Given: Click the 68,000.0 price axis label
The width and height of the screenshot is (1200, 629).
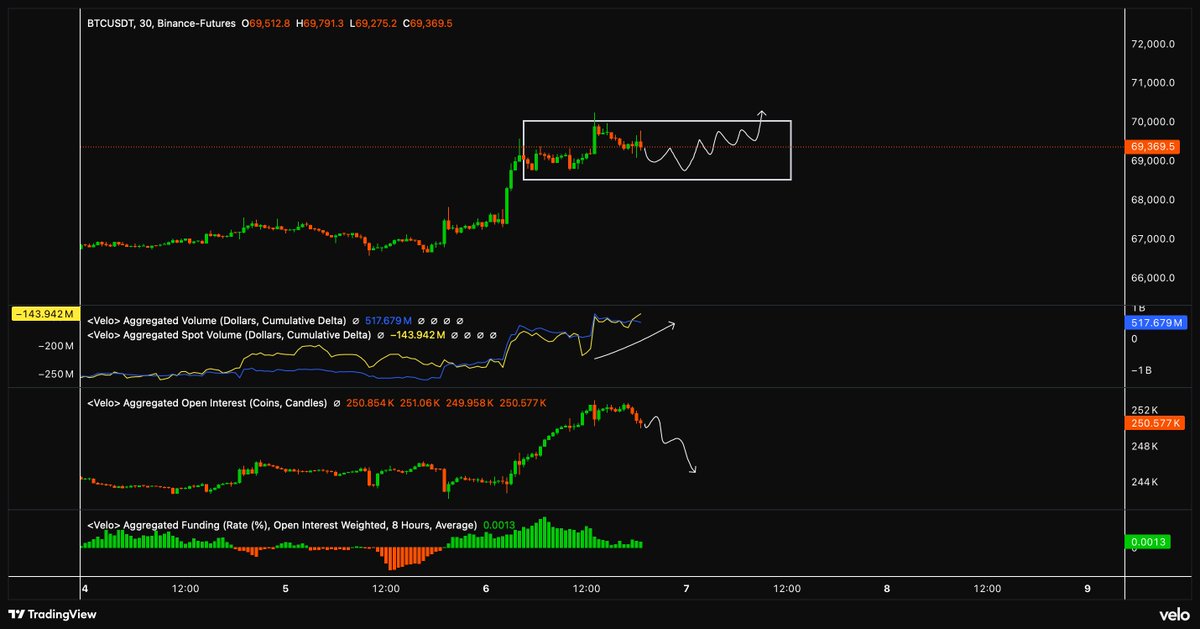Looking at the screenshot, I should [x=1152, y=200].
